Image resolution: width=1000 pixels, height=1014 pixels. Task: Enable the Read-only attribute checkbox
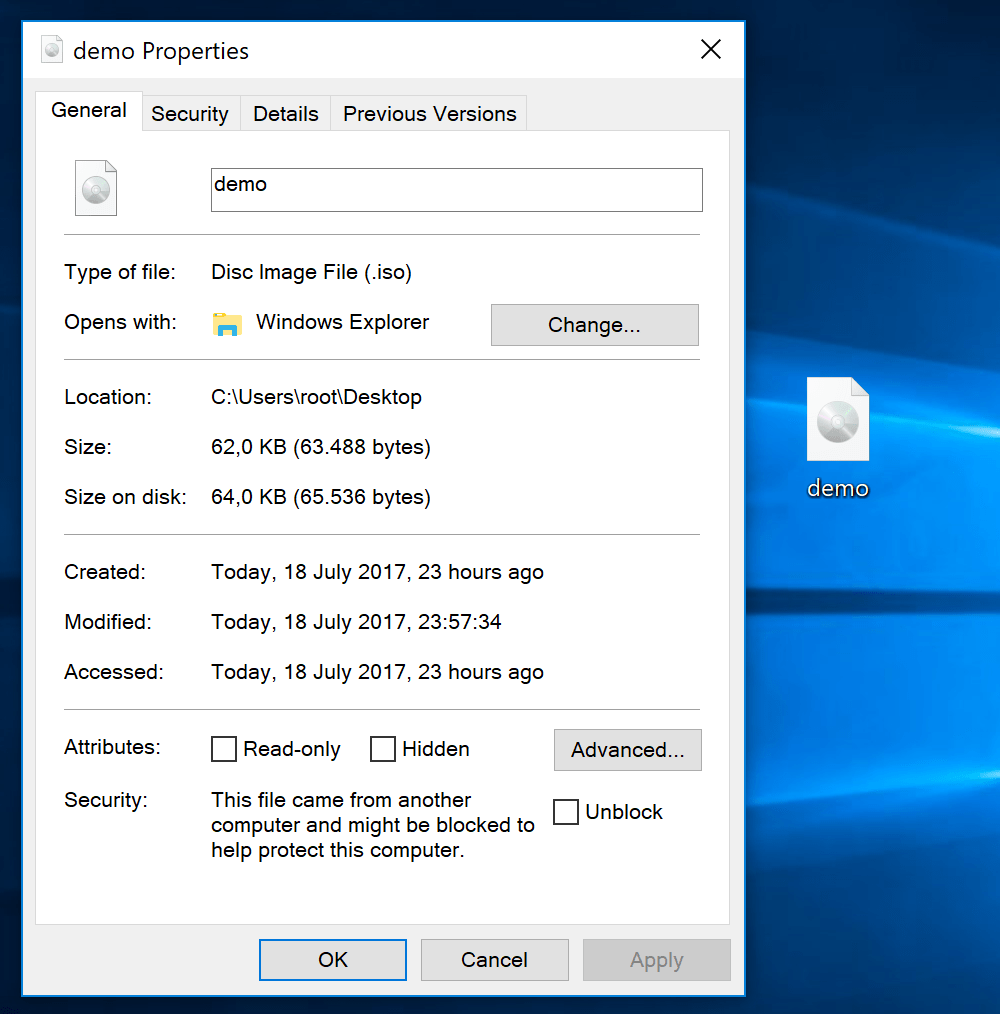[x=225, y=749]
